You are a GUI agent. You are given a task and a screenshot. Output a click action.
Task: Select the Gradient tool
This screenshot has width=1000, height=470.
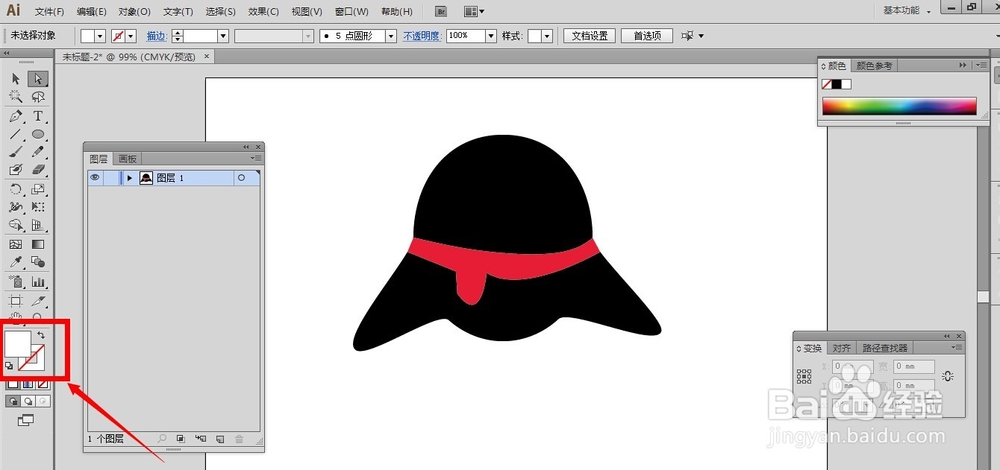tap(38, 244)
